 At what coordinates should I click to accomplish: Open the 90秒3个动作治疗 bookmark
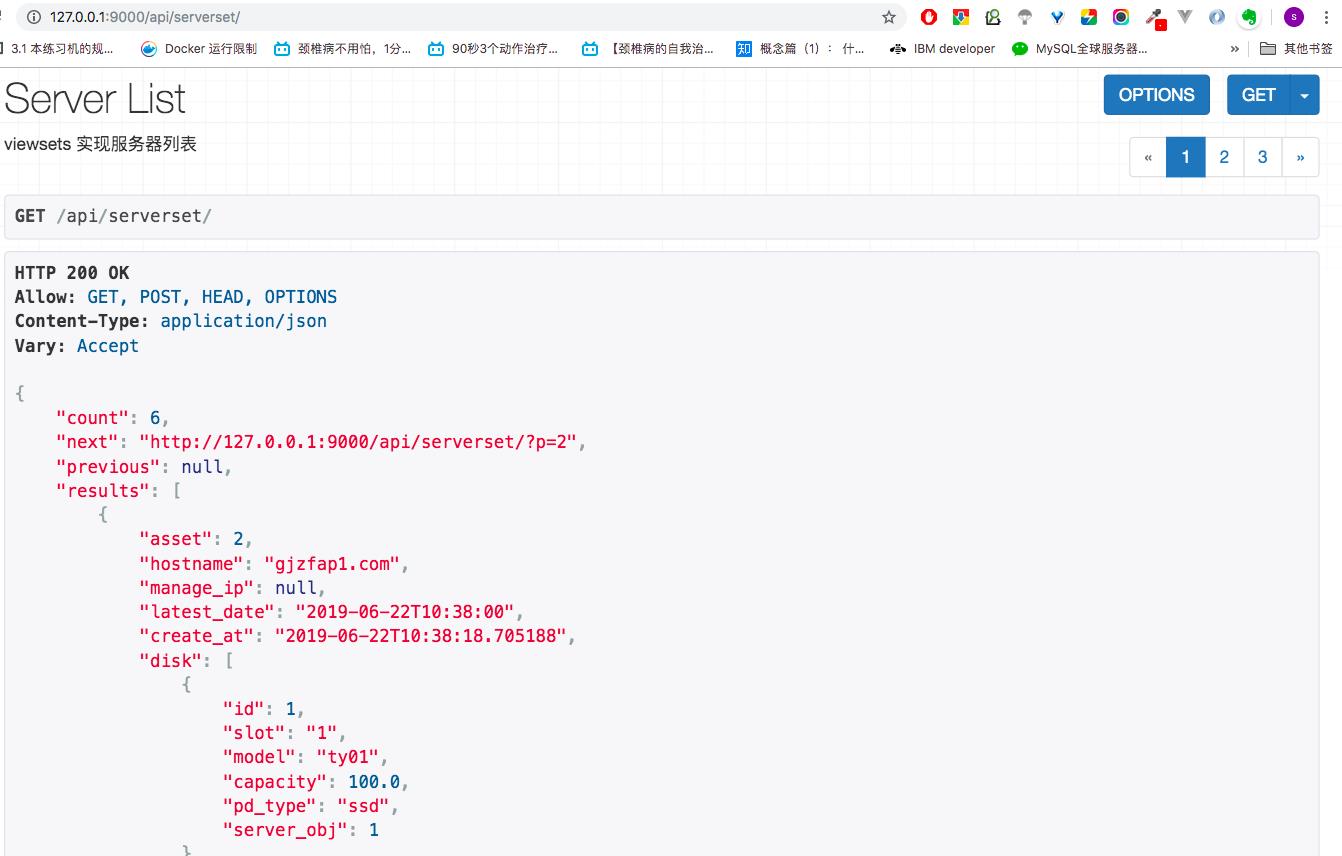pyautogui.click(x=493, y=48)
